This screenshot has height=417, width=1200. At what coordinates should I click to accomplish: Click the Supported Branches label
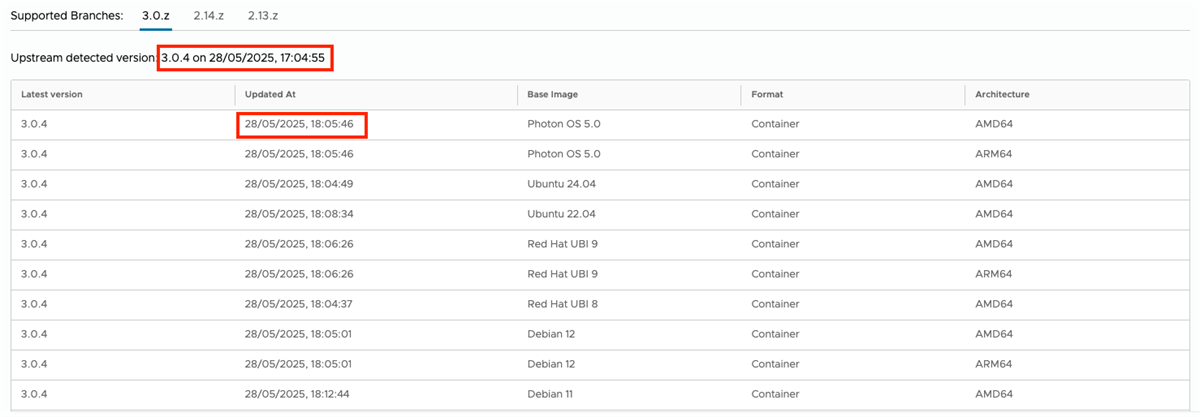click(x=67, y=16)
